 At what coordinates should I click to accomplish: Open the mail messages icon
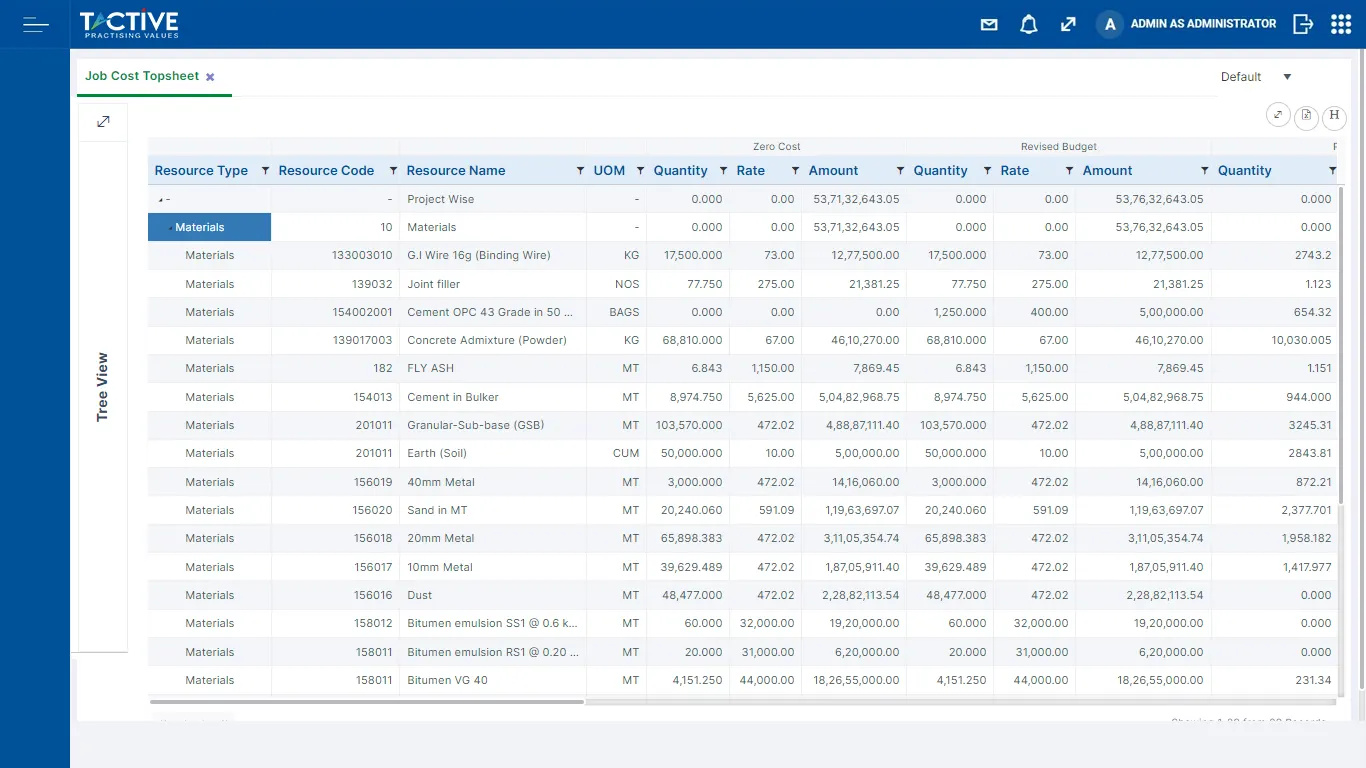988,23
